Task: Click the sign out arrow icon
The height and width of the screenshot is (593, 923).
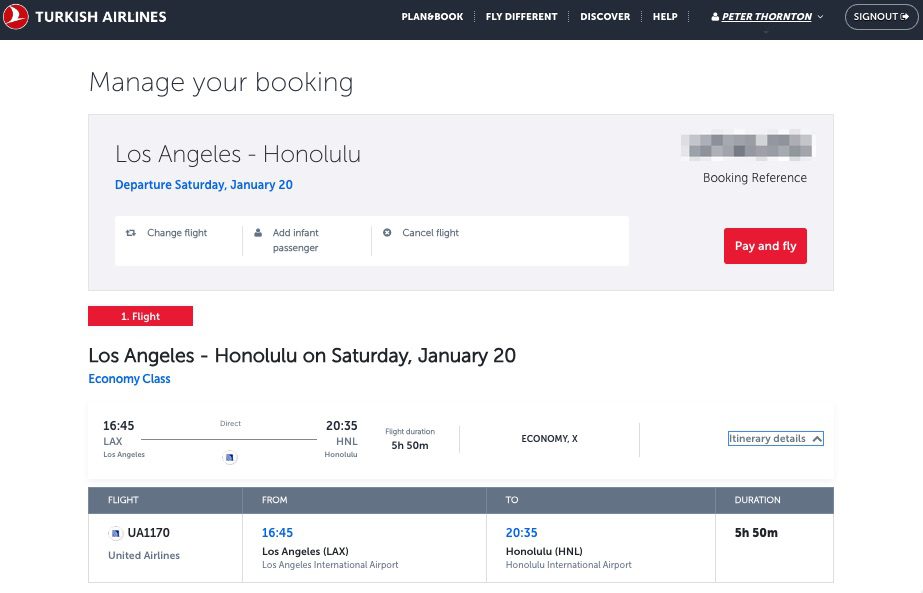Action: [905, 17]
